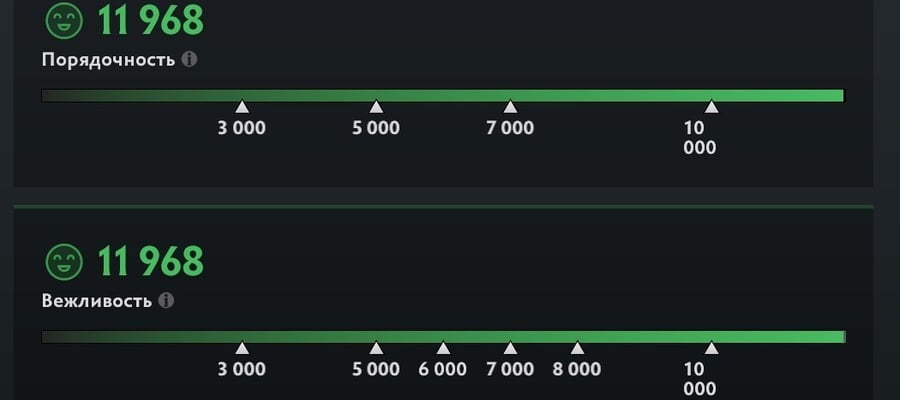Click the 10 000 triangle marker under Порядочность bar

click(711, 107)
